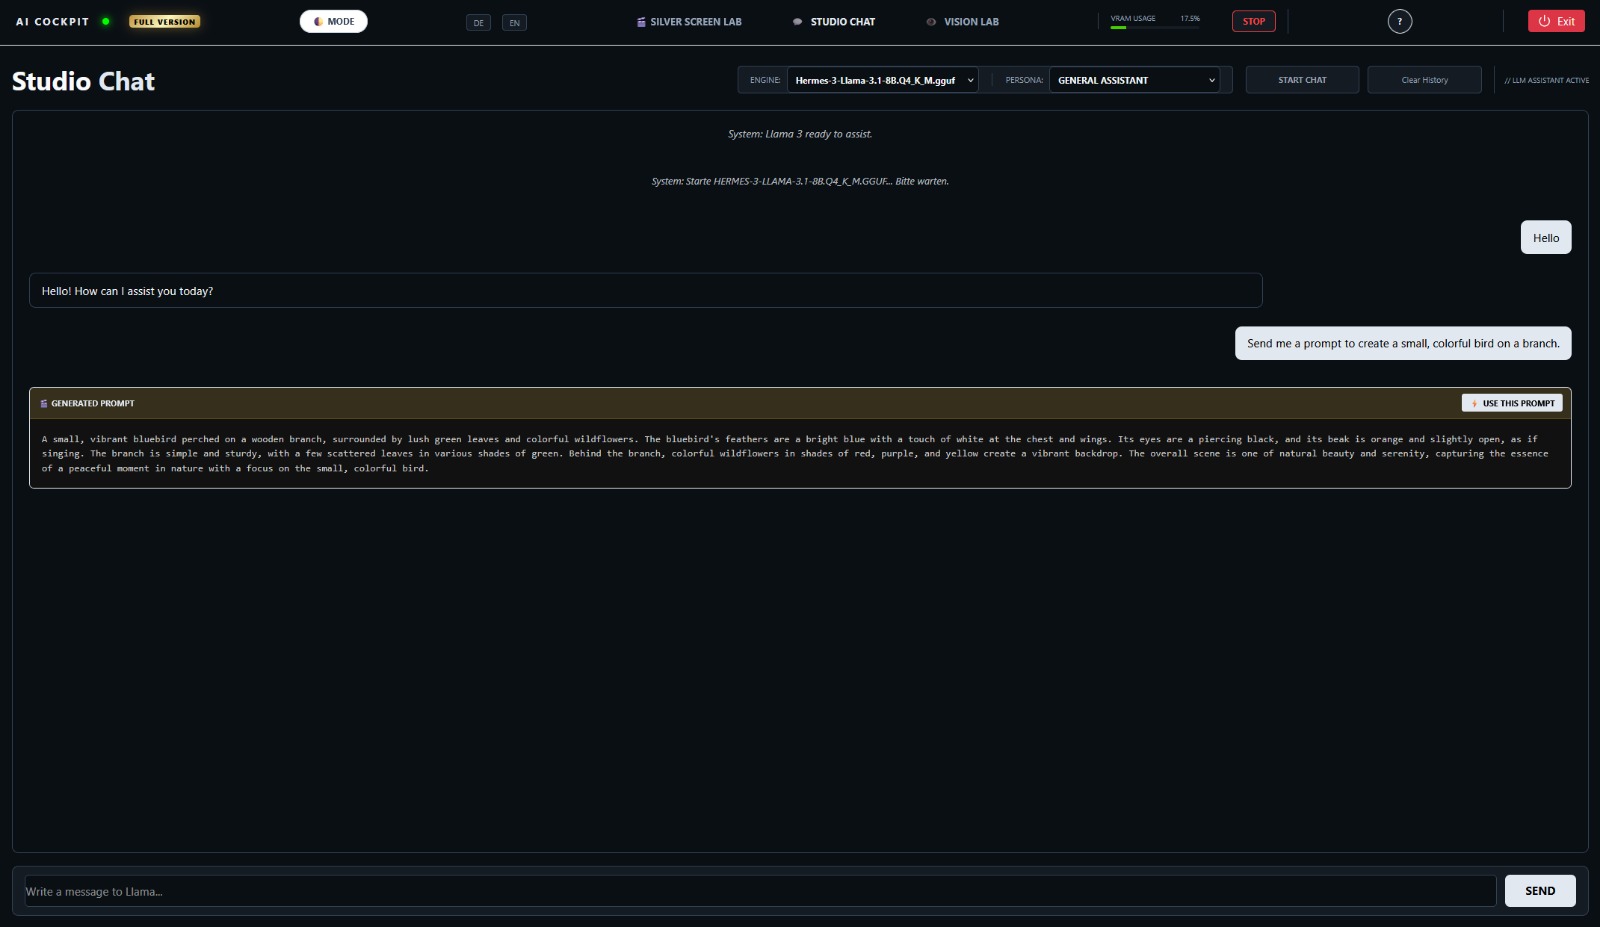Image resolution: width=1600 pixels, height=927 pixels.
Task: Click the Vision Lab eye icon
Action: pyautogui.click(x=931, y=21)
